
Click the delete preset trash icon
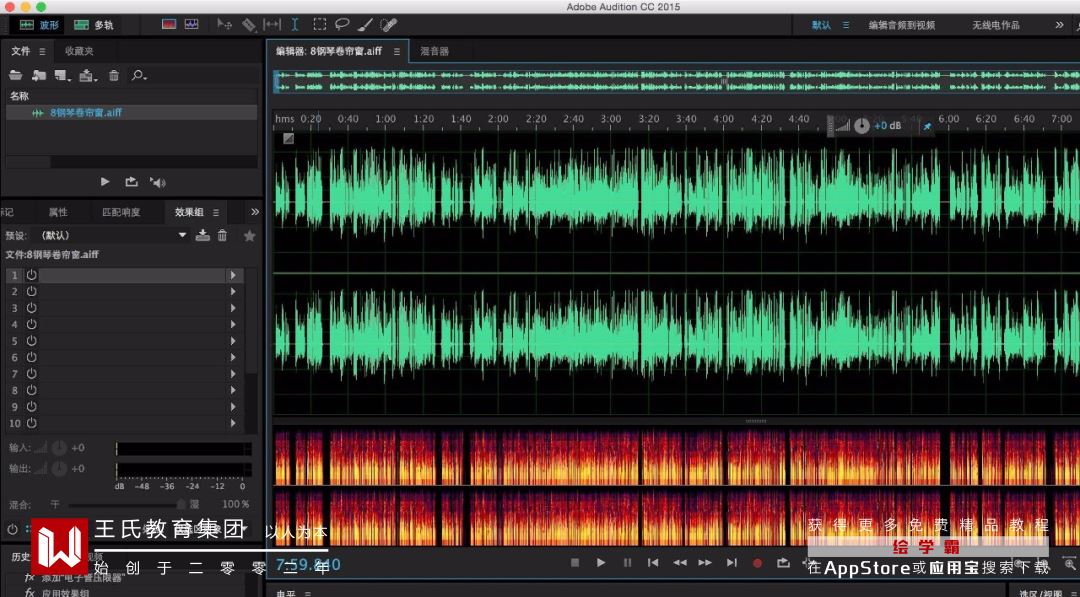coord(222,235)
